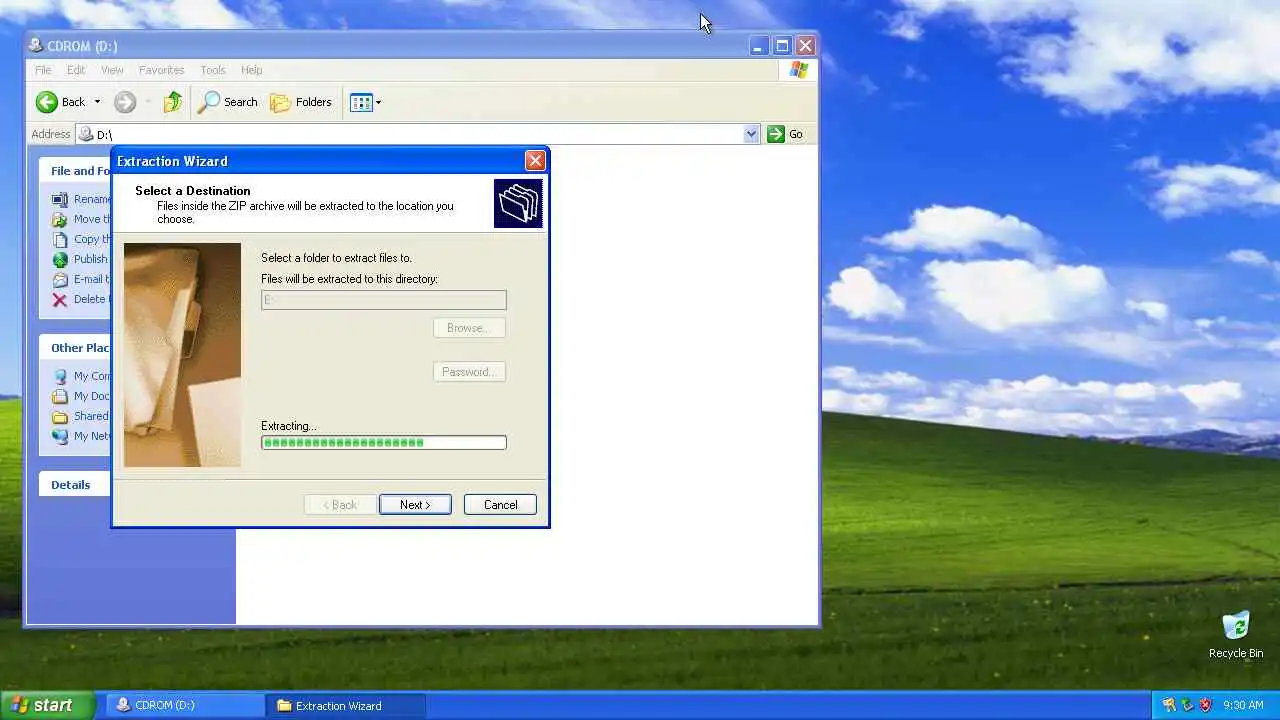Cancel the Extraction Wizard
Viewport: 1280px width, 720px height.
[x=500, y=505]
